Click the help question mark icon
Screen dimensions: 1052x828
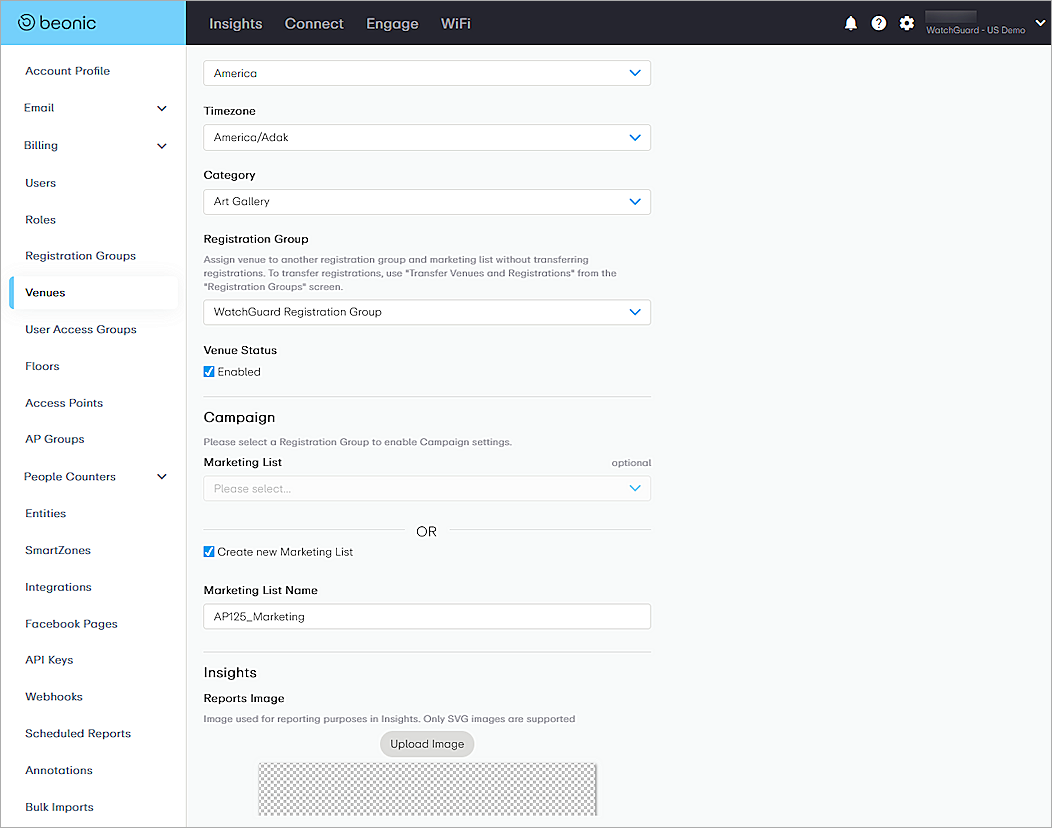tap(879, 22)
